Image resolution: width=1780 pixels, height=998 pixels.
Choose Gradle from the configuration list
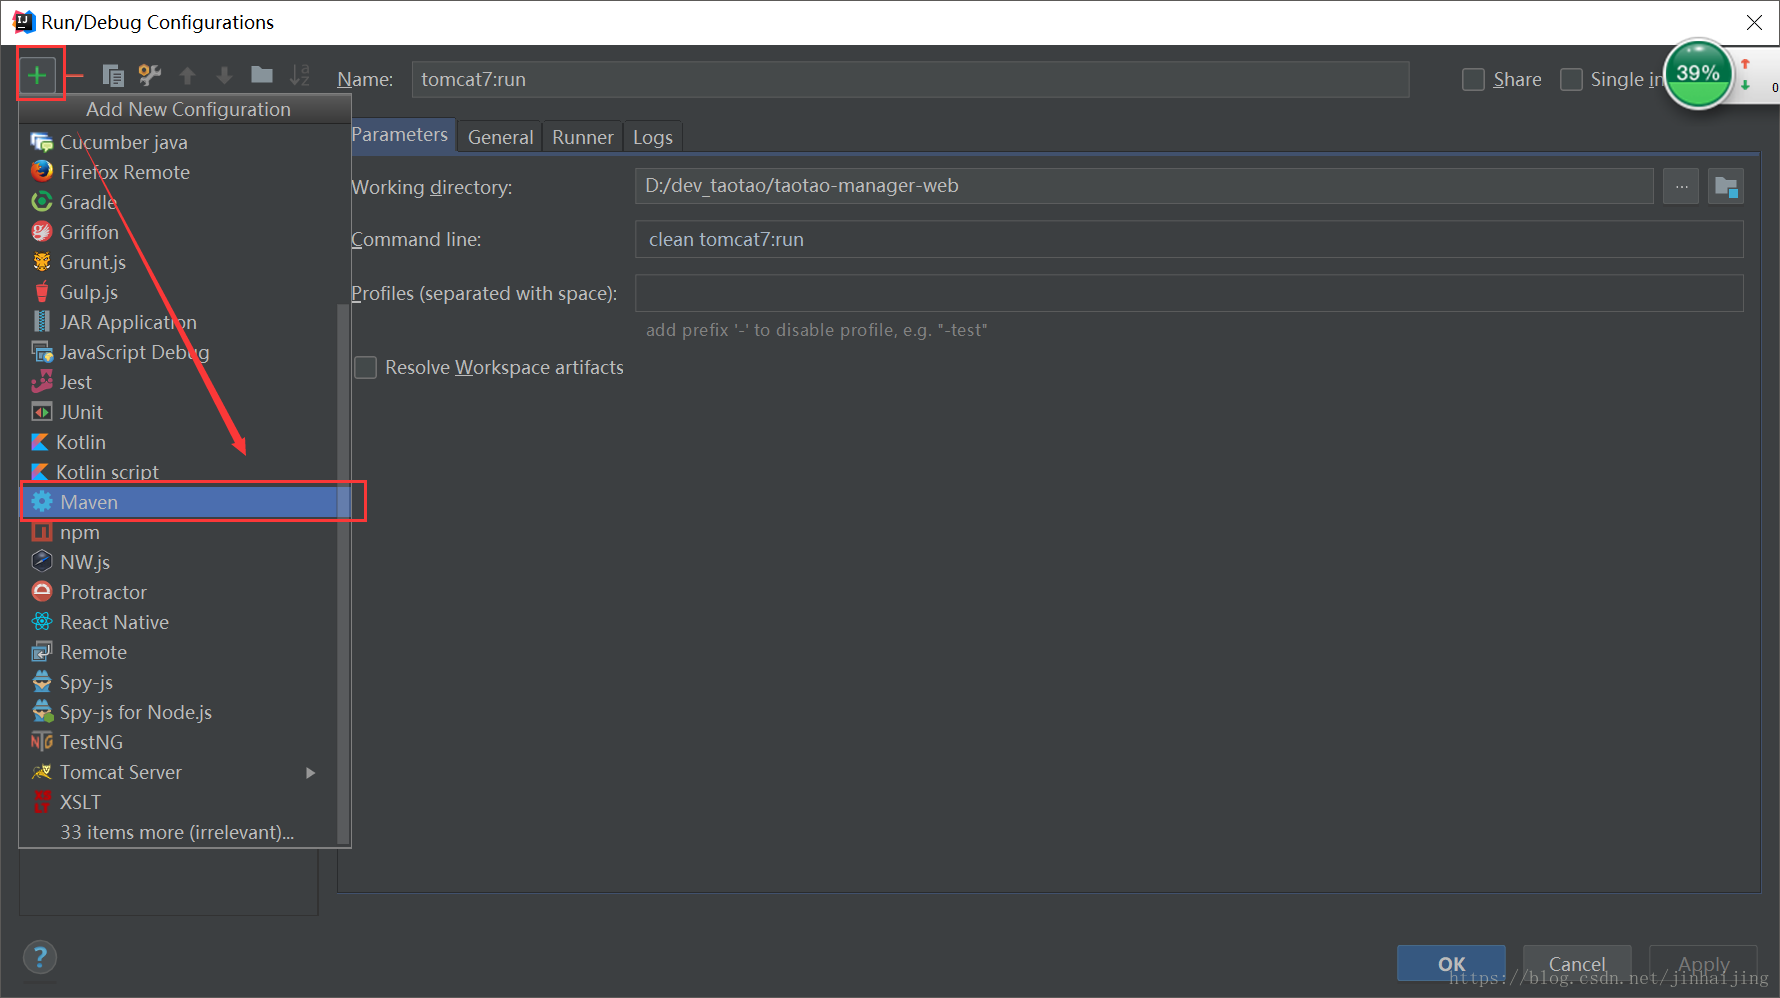(x=180, y=202)
